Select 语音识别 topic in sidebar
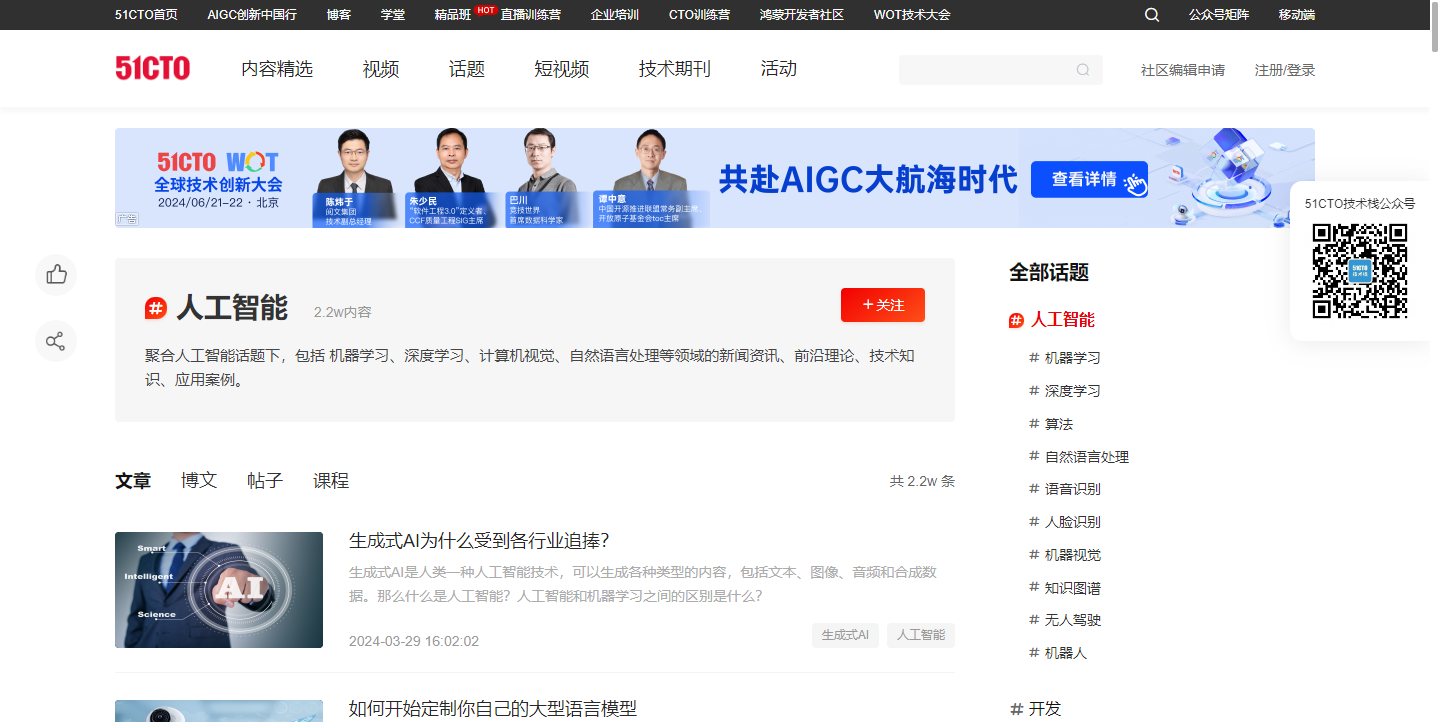Screen dimensions: 1440x722 point(1072,489)
